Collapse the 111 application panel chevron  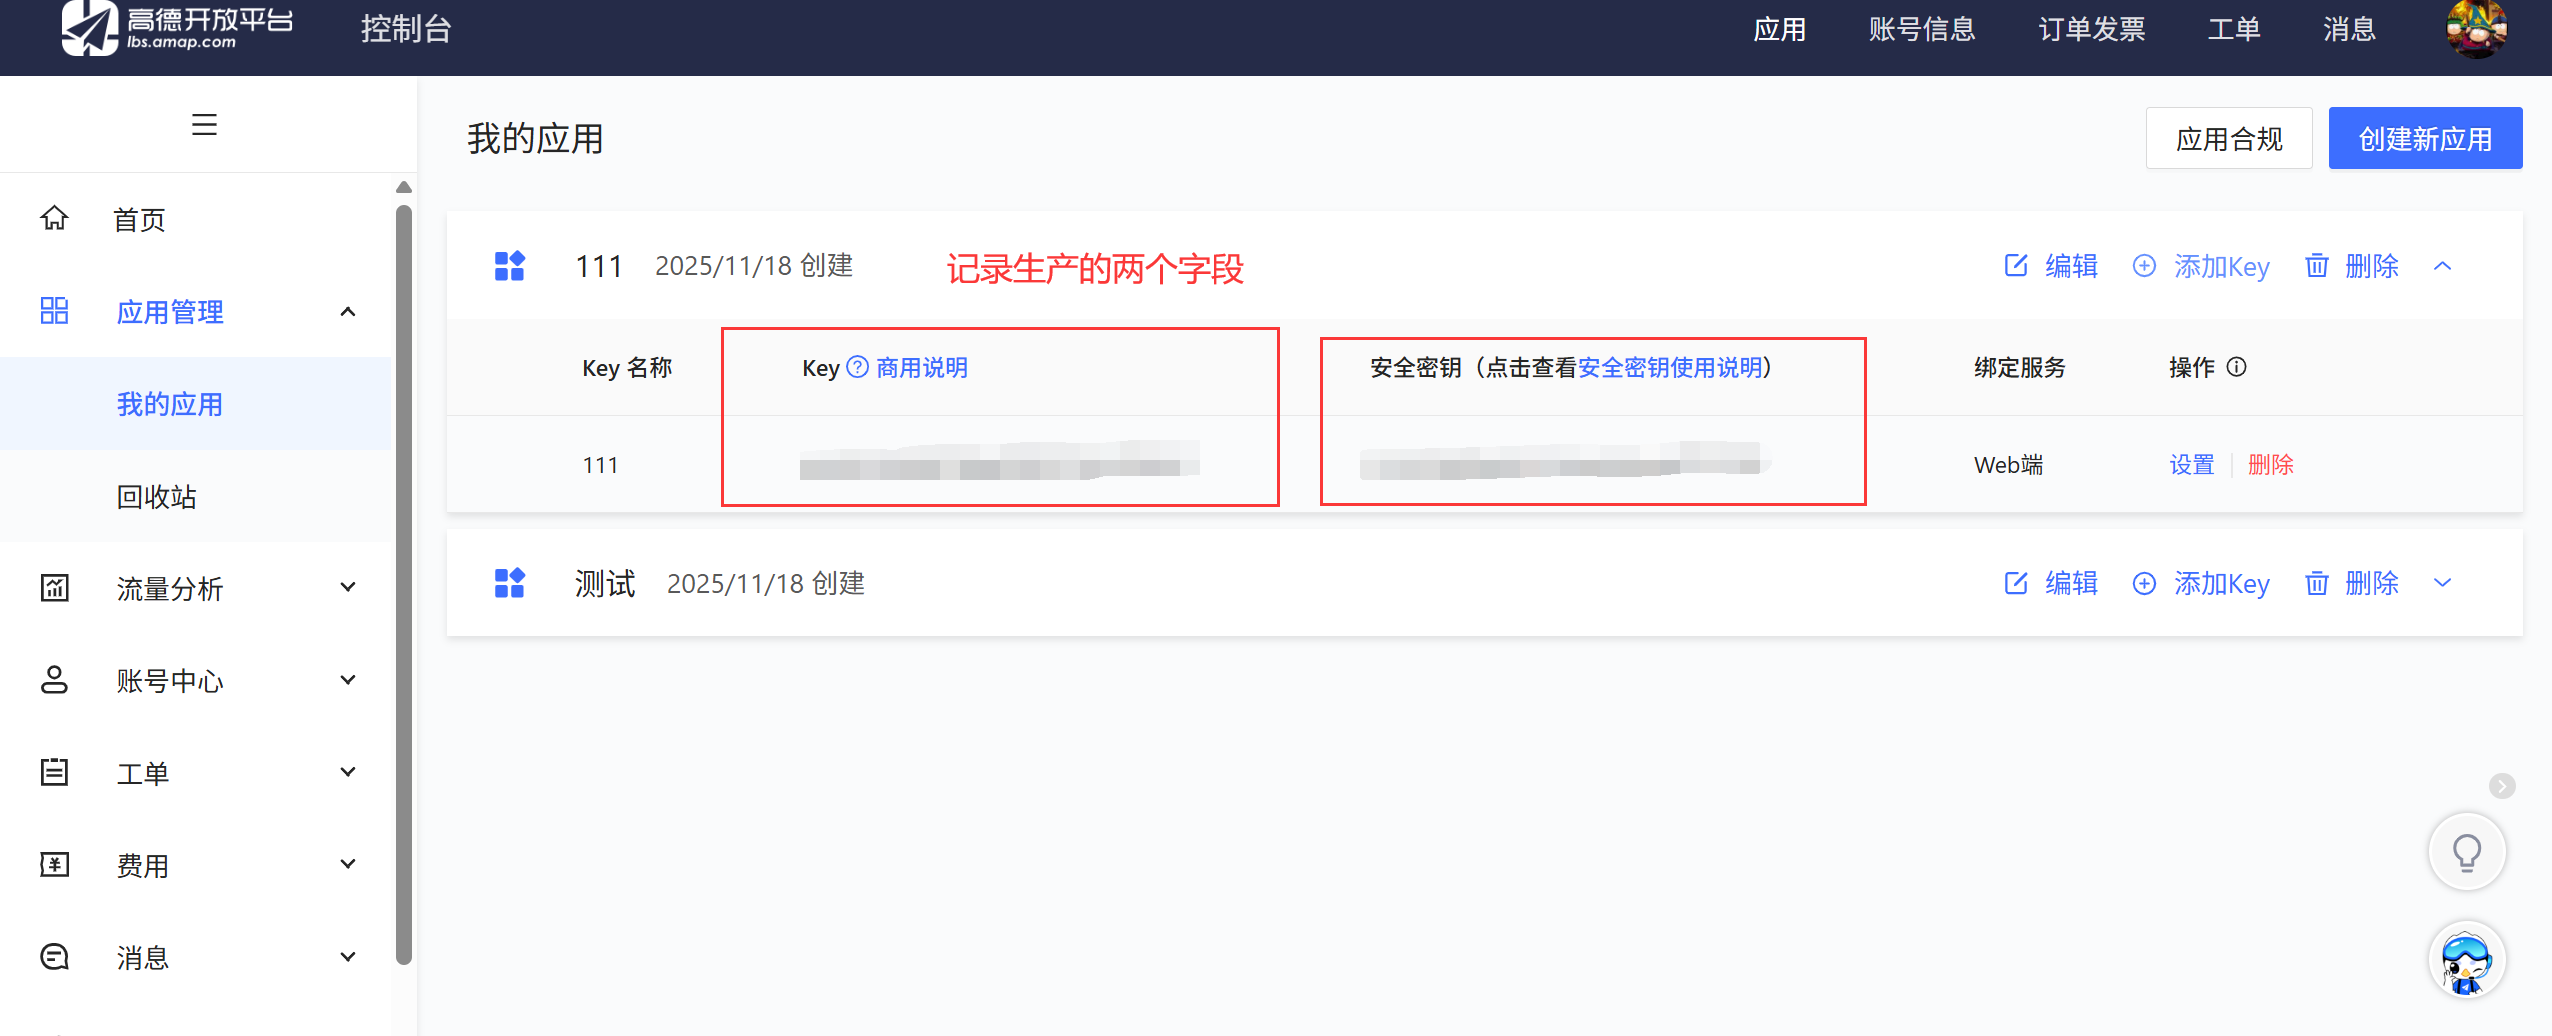(x=2442, y=266)
